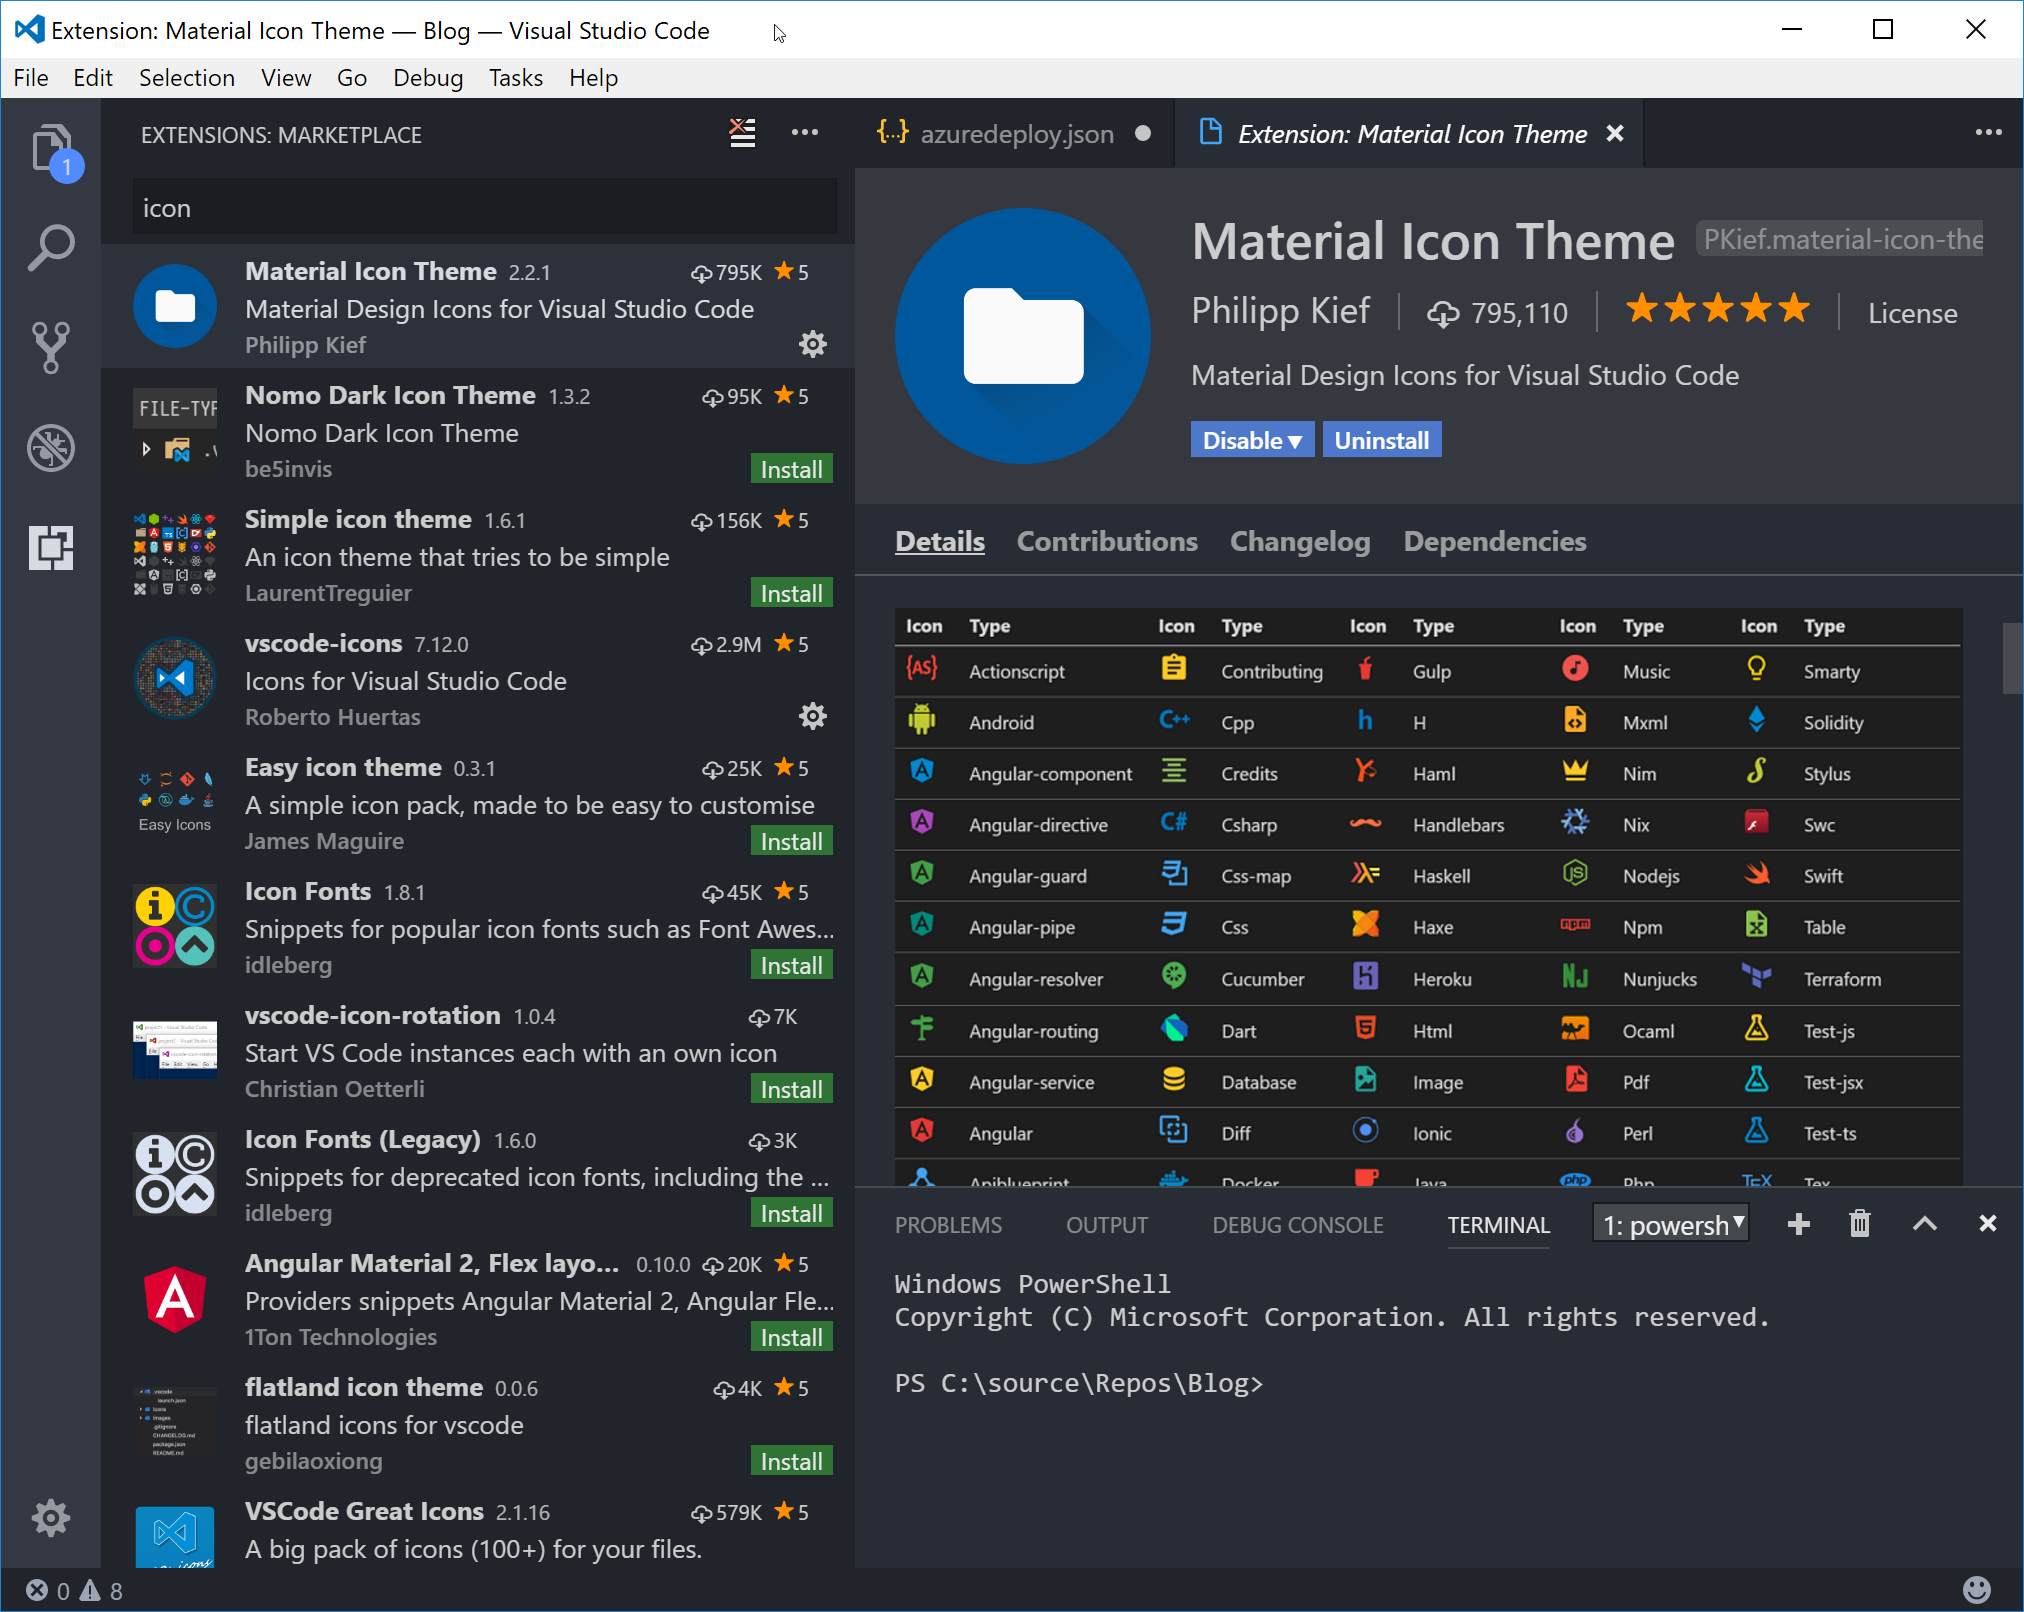The height and width of the screenshot is (1612, 2024).
Task: Add a new terminal with plus icon
Action: [x=1798, y=1224]
